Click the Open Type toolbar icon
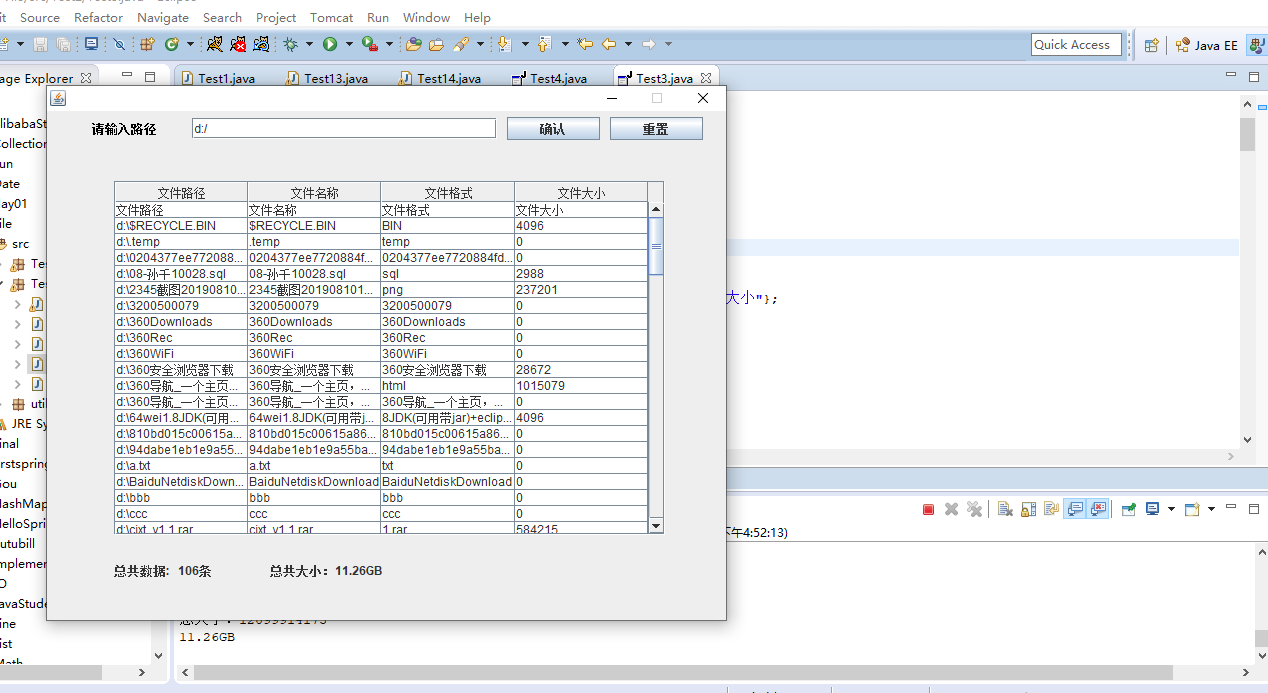The width and height of the screenshot is (1268, 693). coord(413,44)
